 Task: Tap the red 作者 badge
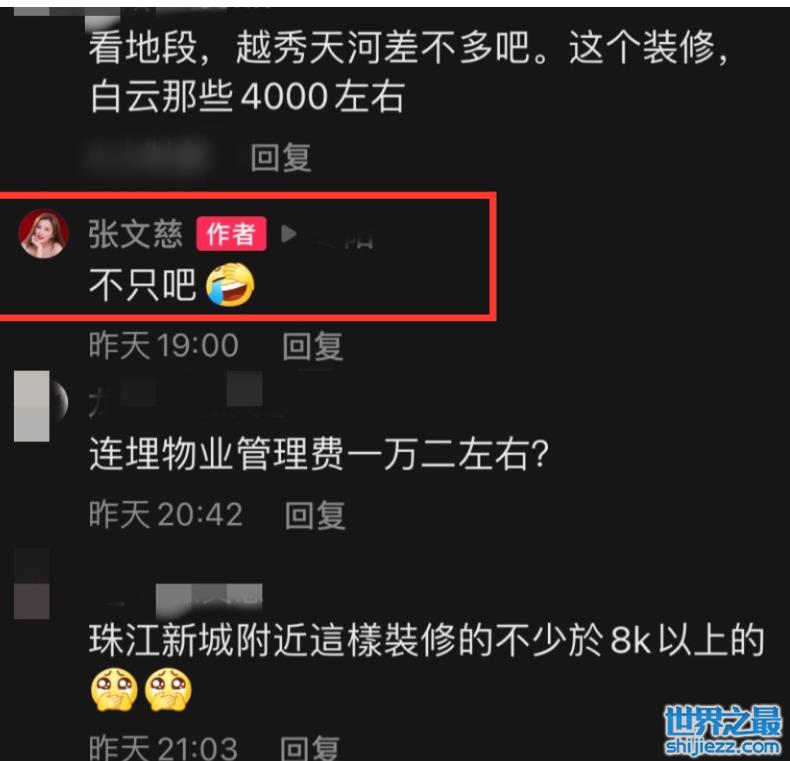coord(231,234)
